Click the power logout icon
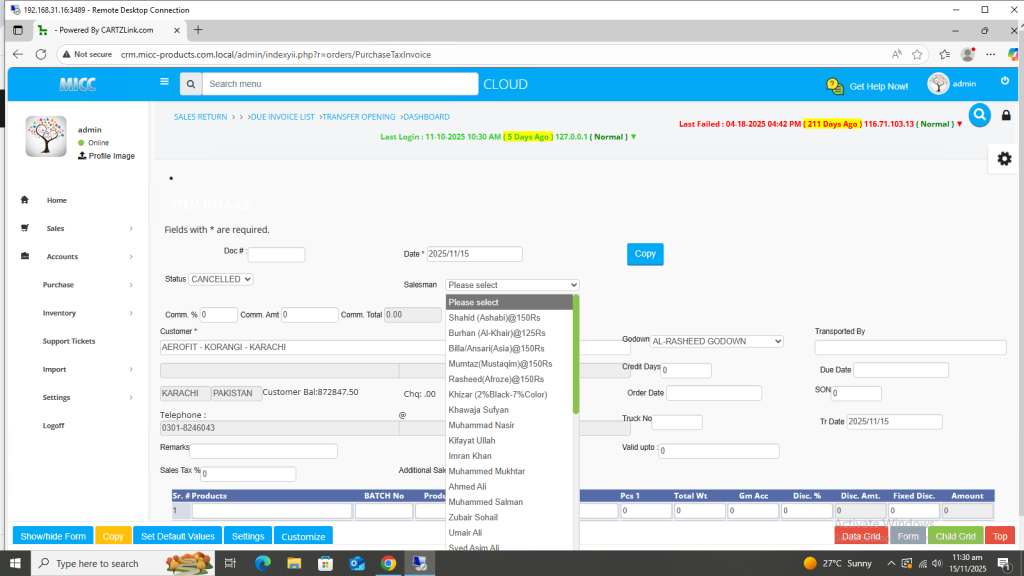The height and width of the screenshot is (576, 1024). pos(1005,82)
